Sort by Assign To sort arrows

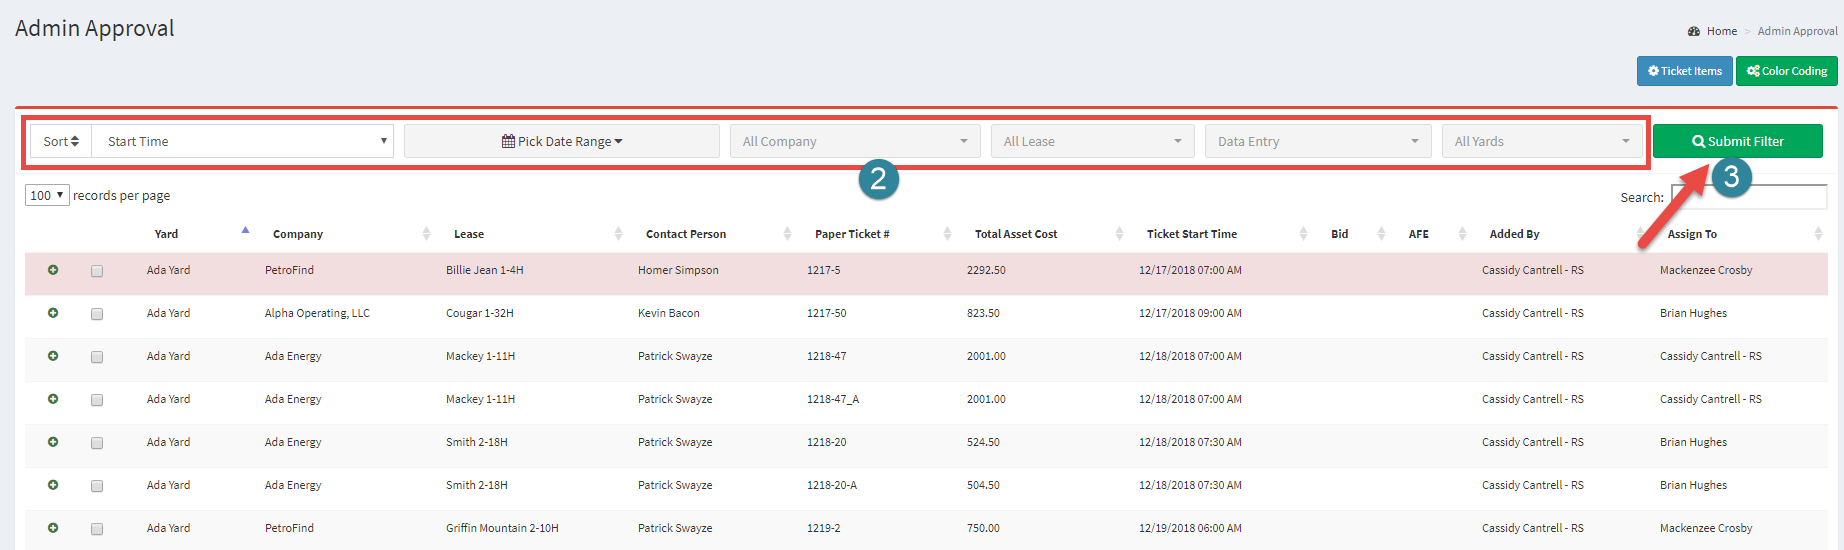[1818, 234]
